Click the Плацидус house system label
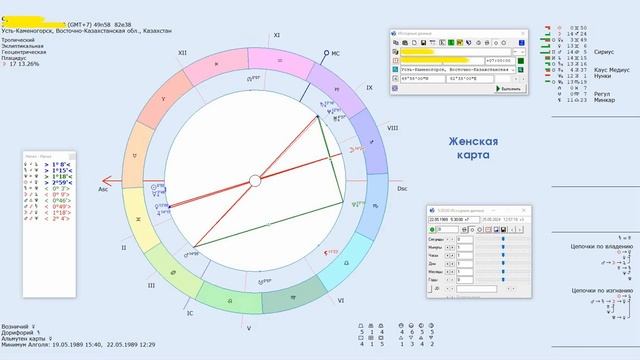Image resolution: width=640 pixels, height=360 pixels. click(14, 58)
